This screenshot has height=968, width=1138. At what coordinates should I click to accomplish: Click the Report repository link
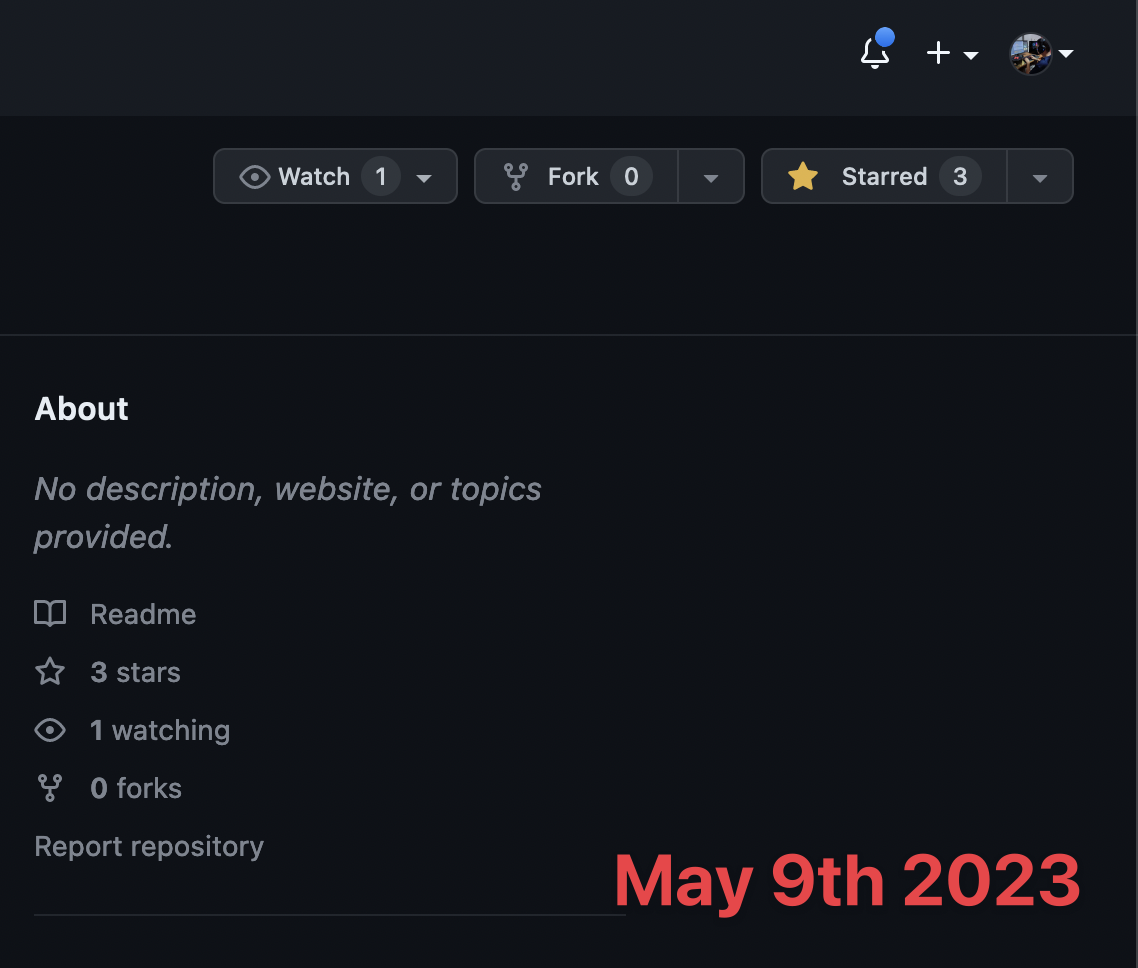(x=148, y=846)
